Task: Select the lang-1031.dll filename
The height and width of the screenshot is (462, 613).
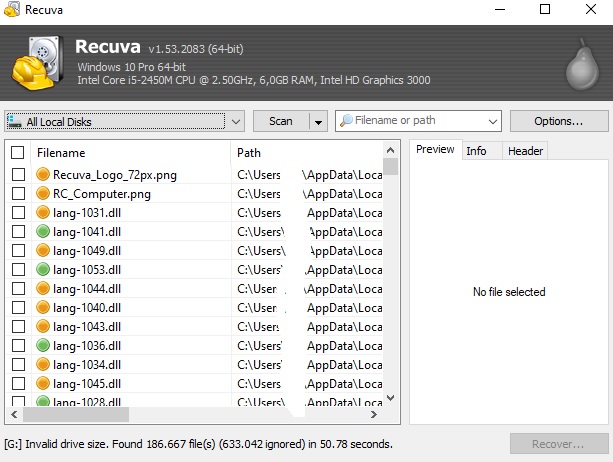Action: coord(87,213)
